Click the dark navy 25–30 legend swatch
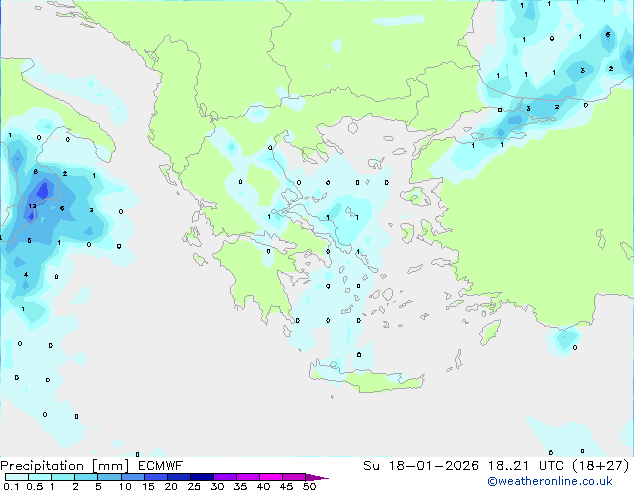 point(202,477)
